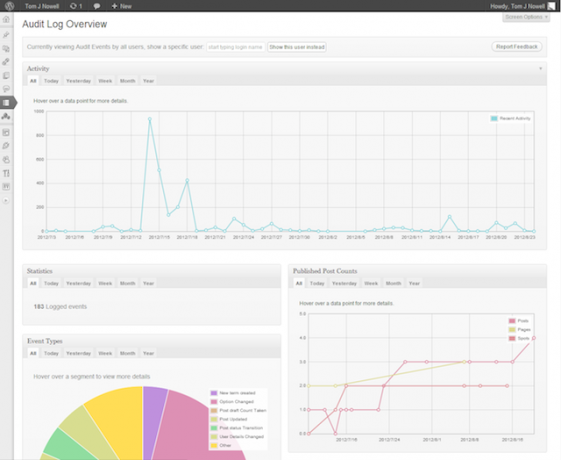
Task: Open the + New menu in admin bar
Action: pos(122,6)
